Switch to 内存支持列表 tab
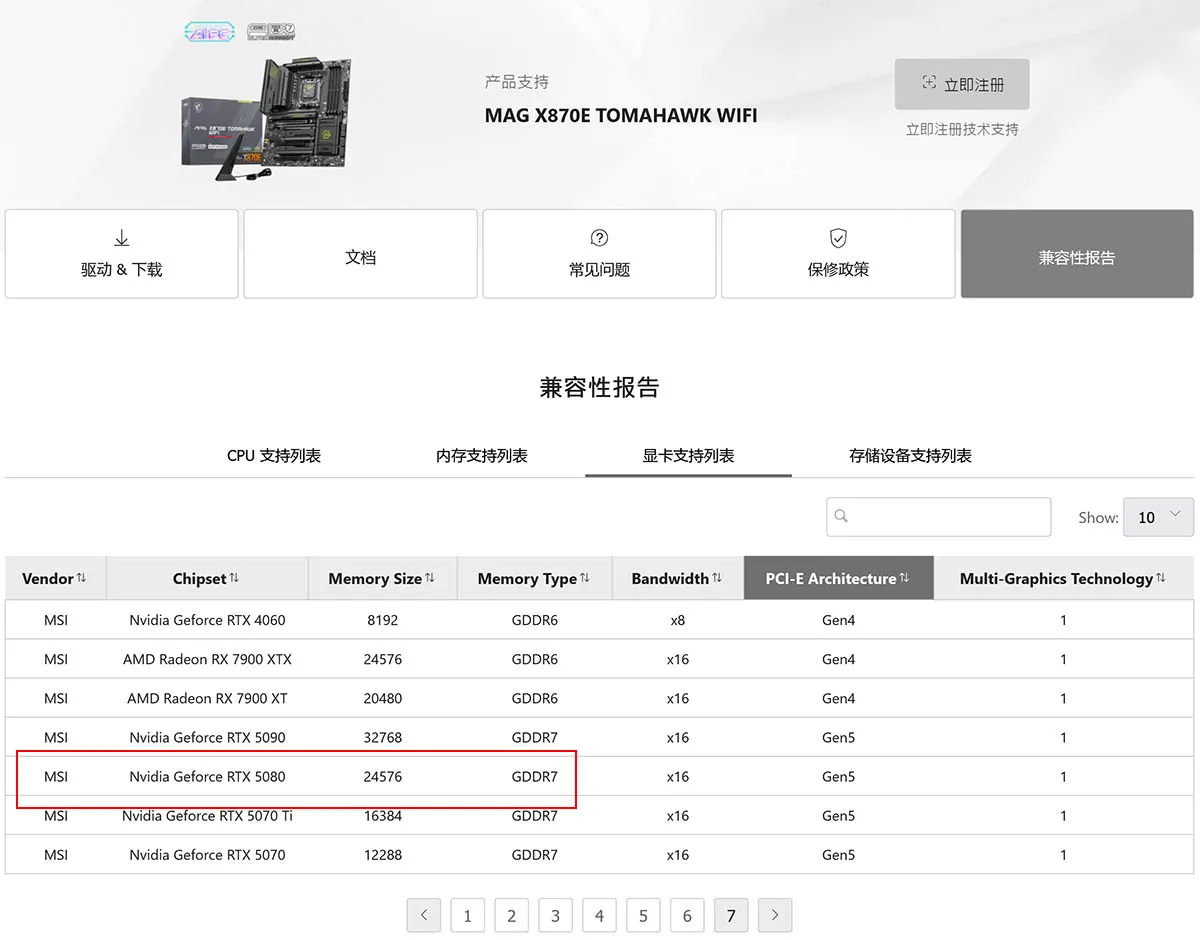The width and height of the screenshot is (1200, 940). 482,456
